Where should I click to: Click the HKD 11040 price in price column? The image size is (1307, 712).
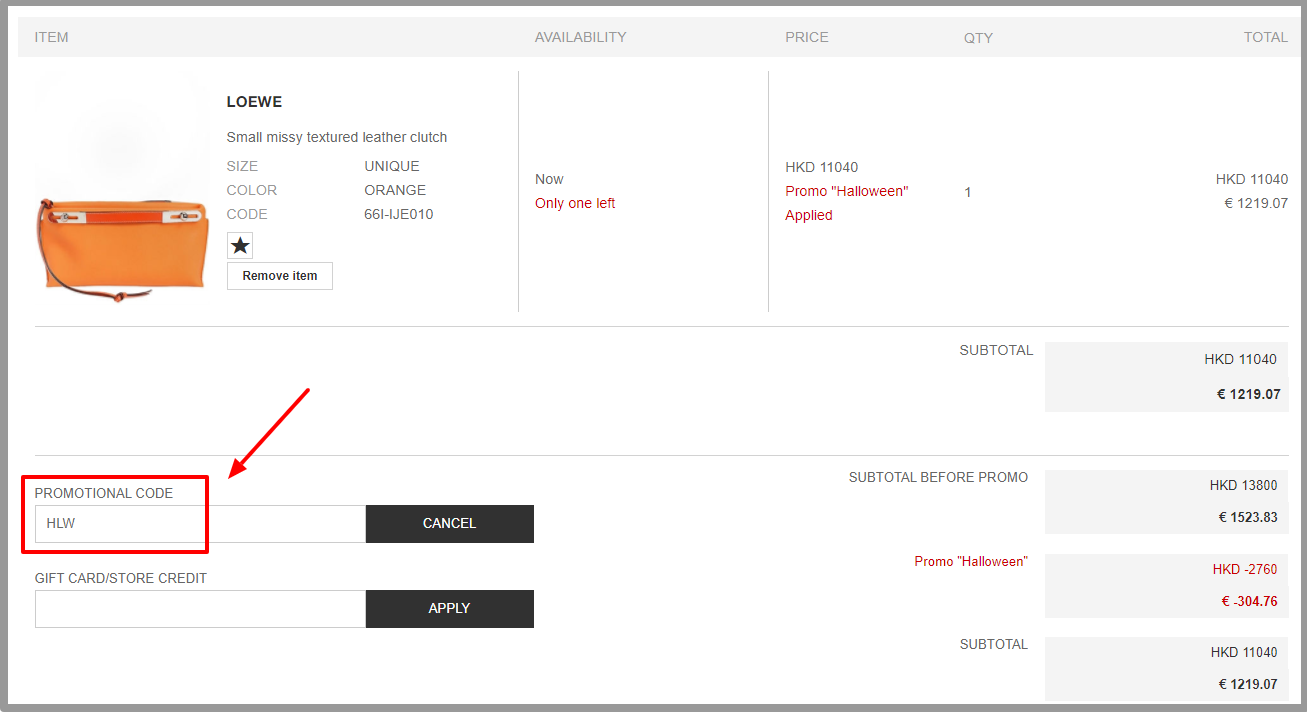(x=822, y=167)
